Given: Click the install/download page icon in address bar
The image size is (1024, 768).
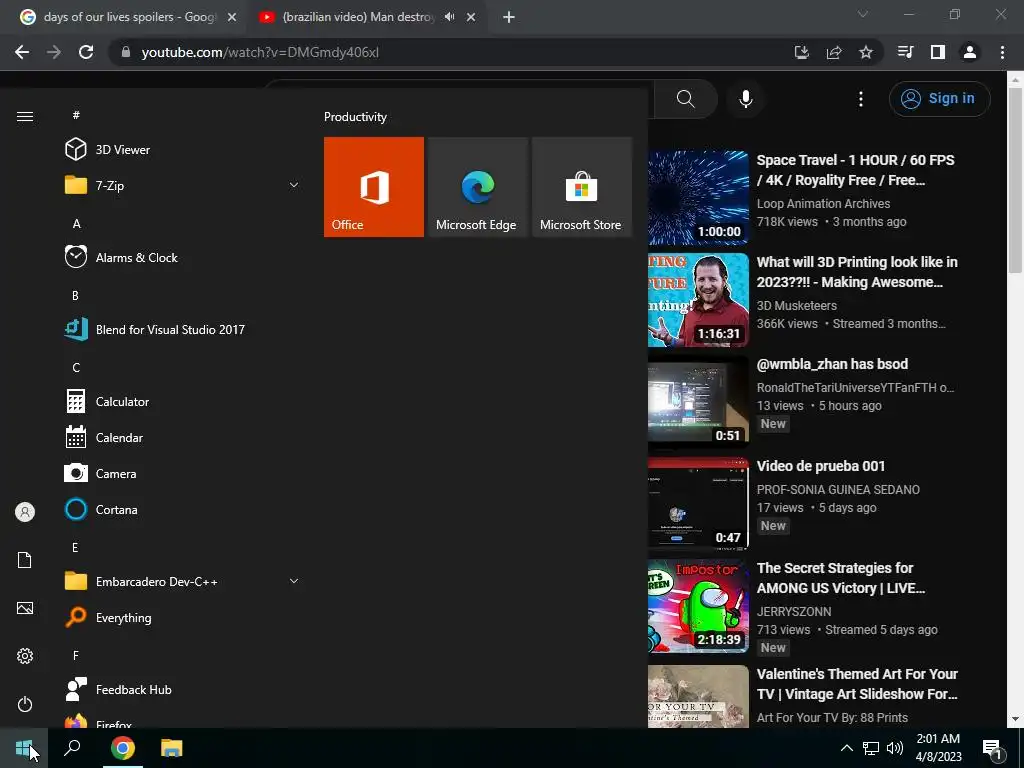Looking at the screenshot, I should coord(802,52).
